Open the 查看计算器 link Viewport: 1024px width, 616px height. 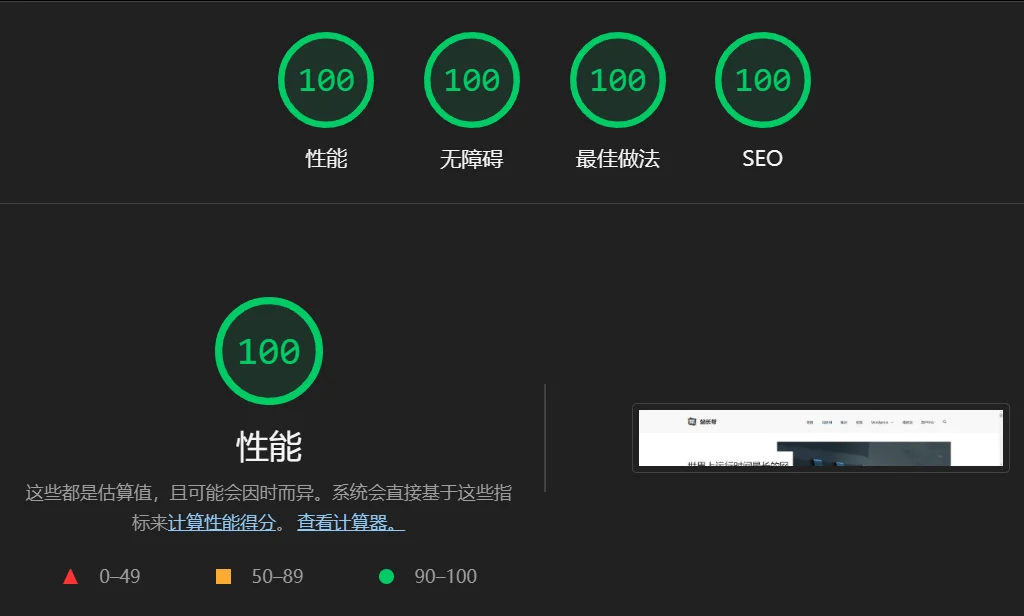point(350,523)
